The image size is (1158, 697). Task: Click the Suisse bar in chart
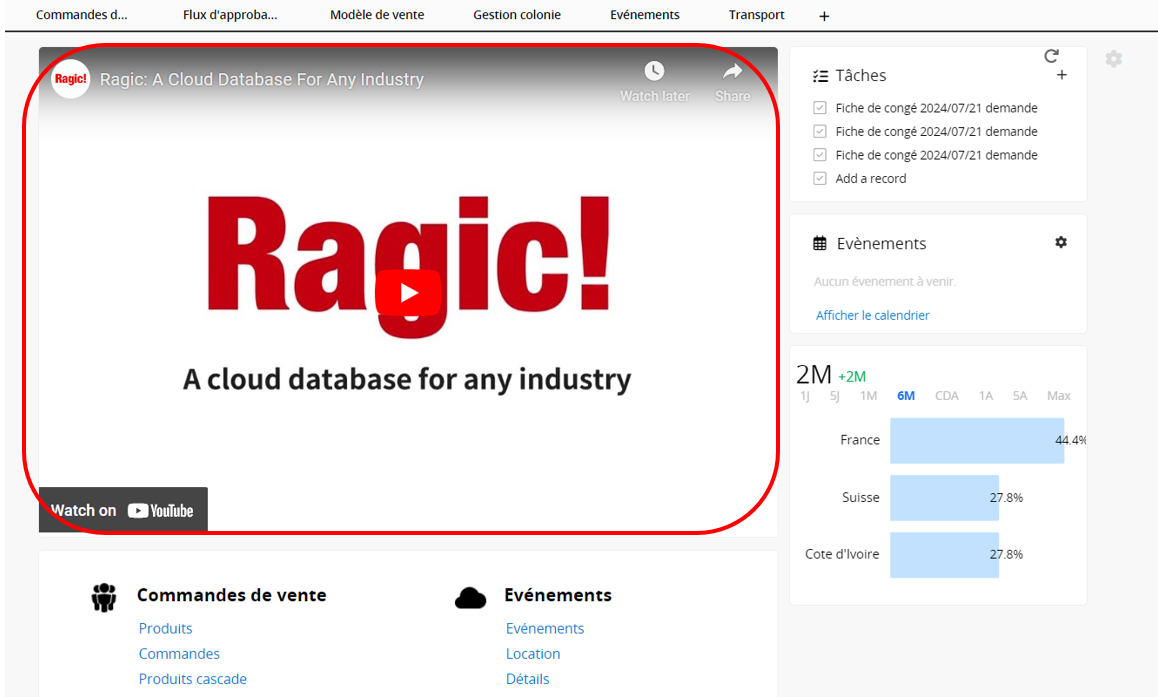[x=945, y=498]
